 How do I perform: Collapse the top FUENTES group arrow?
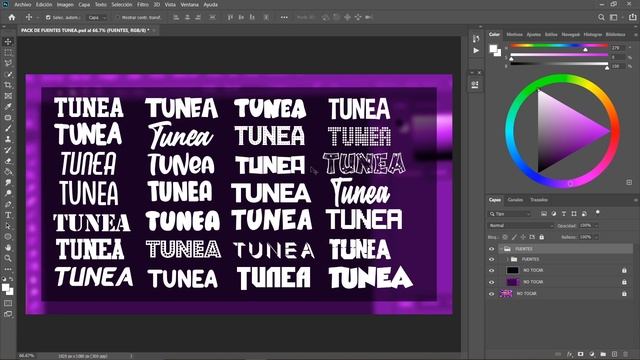coord(501,249)
